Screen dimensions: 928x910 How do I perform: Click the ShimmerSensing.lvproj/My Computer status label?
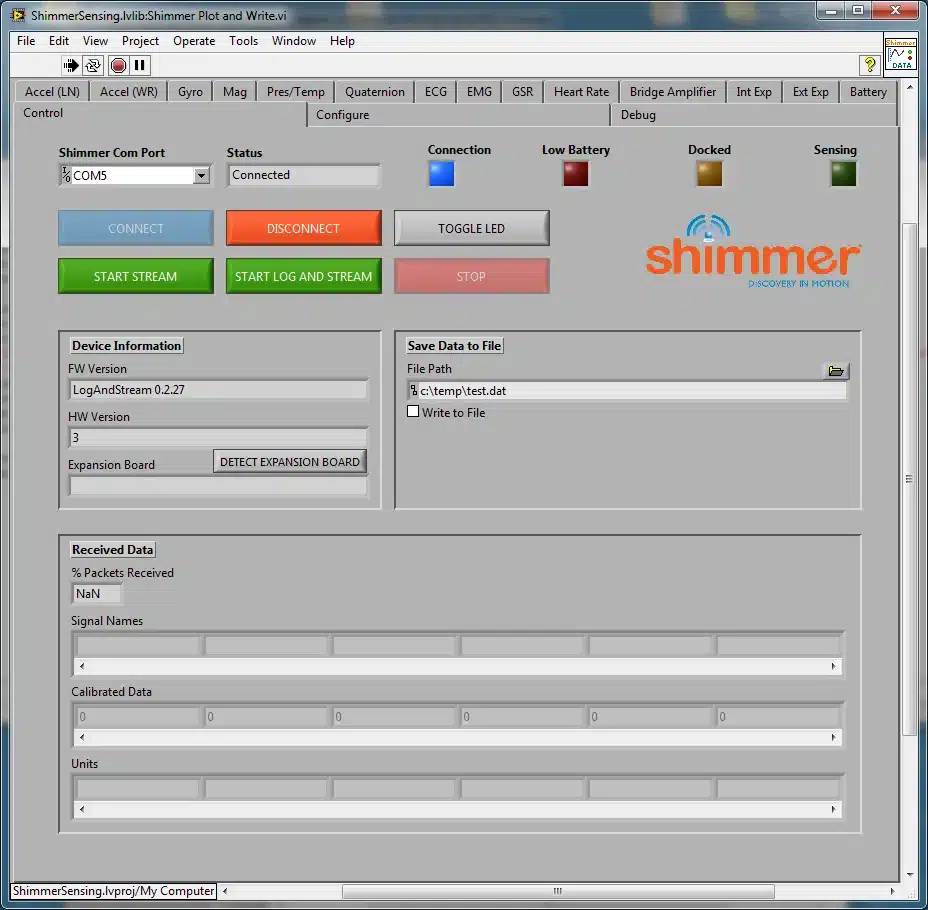(114, 891)
